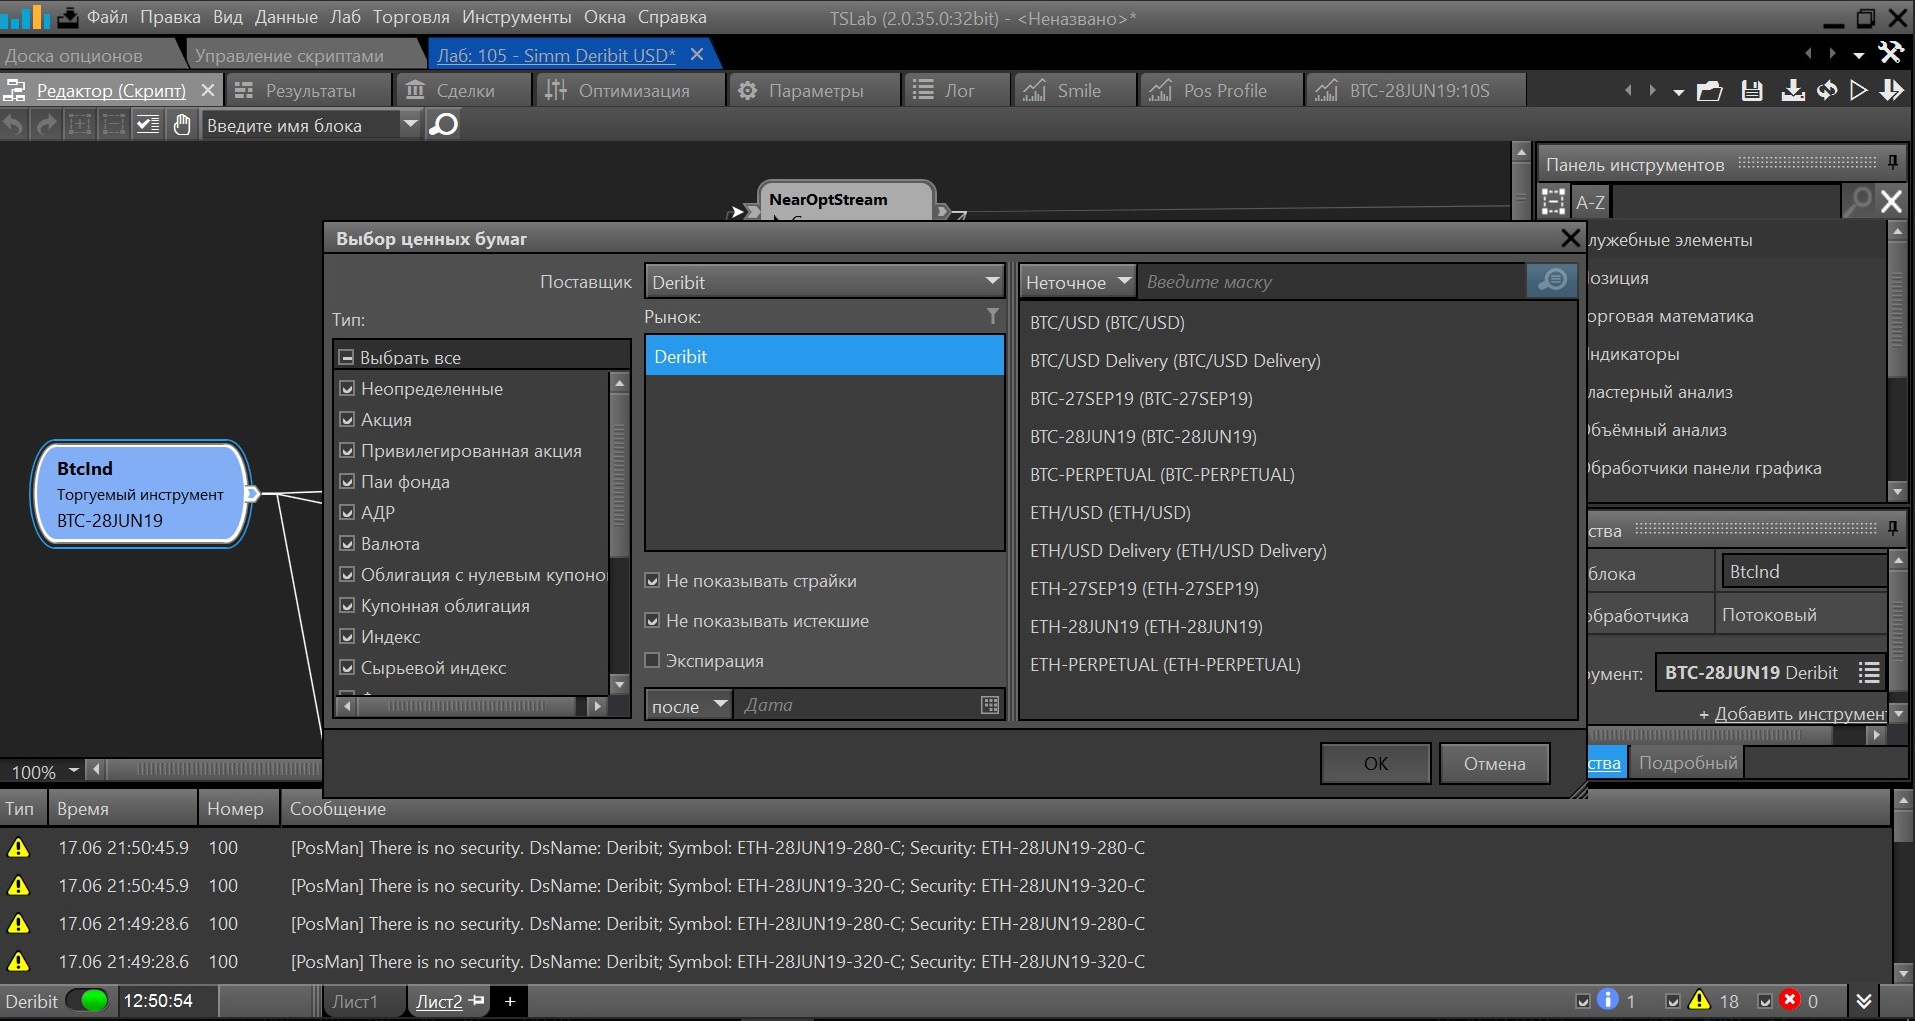The image size is (1915, 1021).
Task: Click the open folder icon in toolbar
Action: (1710, 91)
